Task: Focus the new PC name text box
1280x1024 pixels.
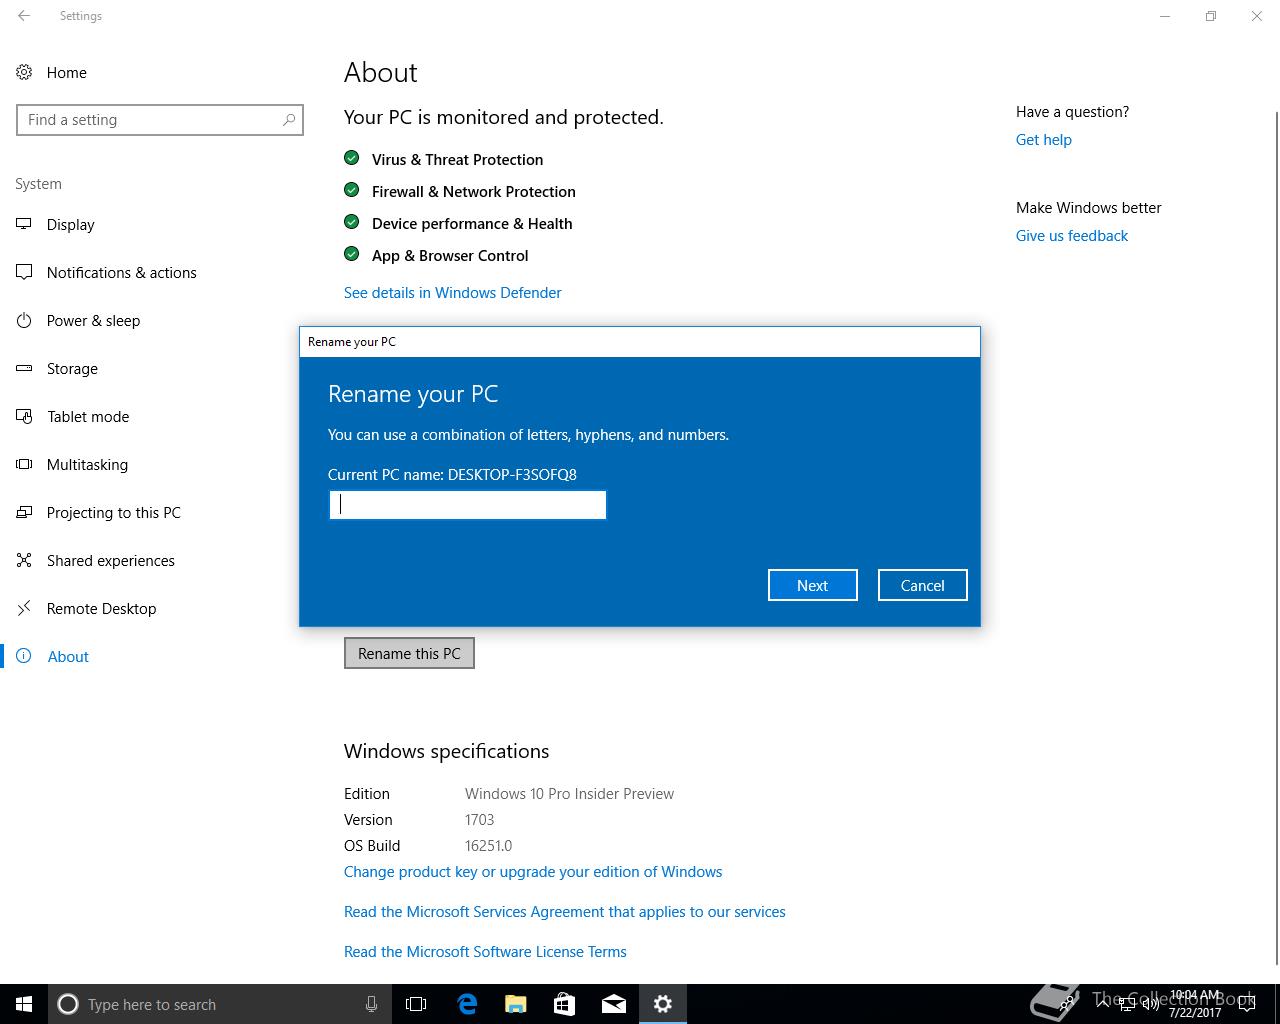Action: click(468, 505)
